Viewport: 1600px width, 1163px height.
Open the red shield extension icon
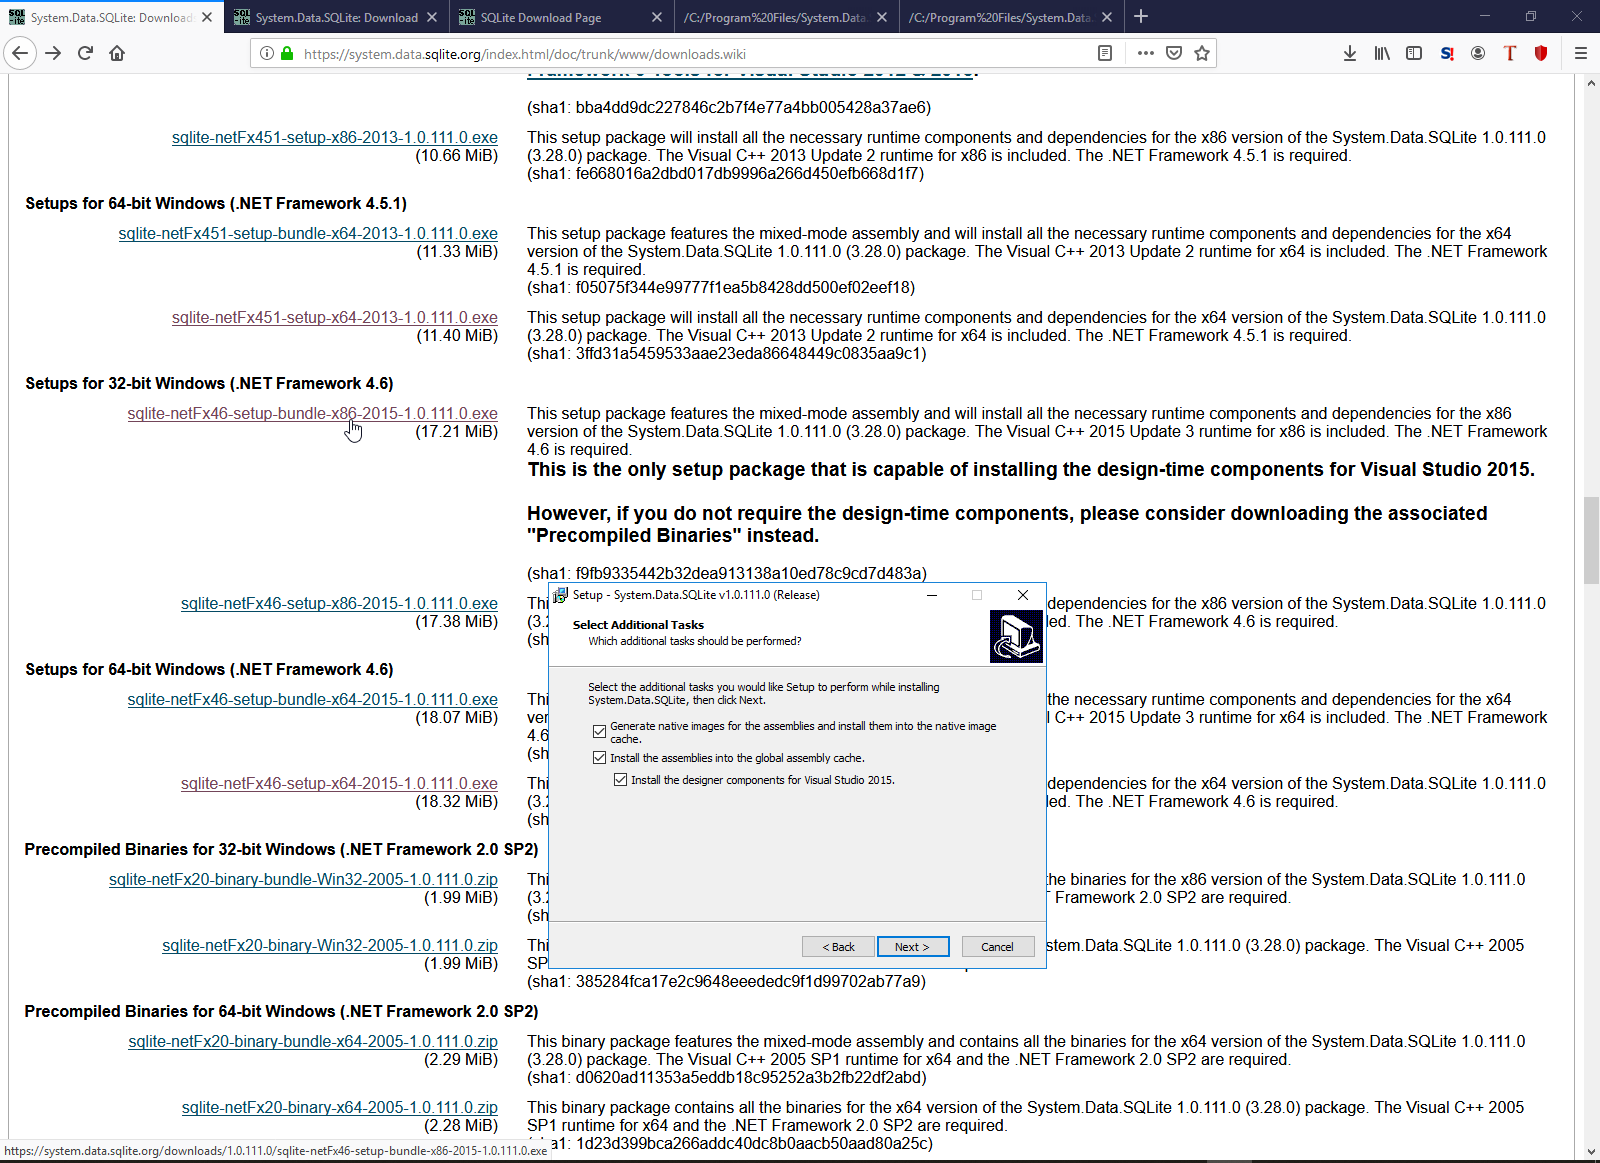point(1541,53)
